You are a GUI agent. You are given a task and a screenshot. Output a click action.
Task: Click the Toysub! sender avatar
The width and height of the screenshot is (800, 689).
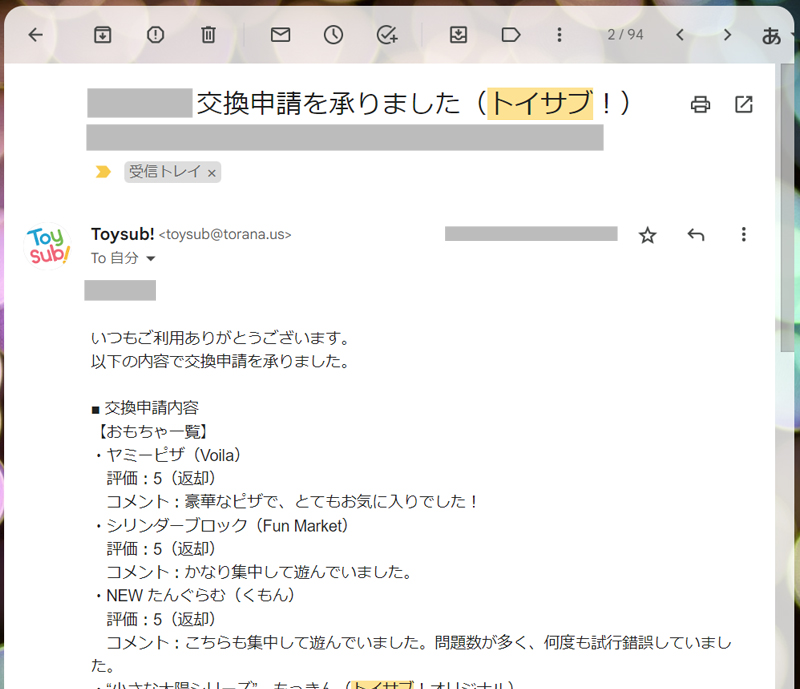[x=47, y=246]
